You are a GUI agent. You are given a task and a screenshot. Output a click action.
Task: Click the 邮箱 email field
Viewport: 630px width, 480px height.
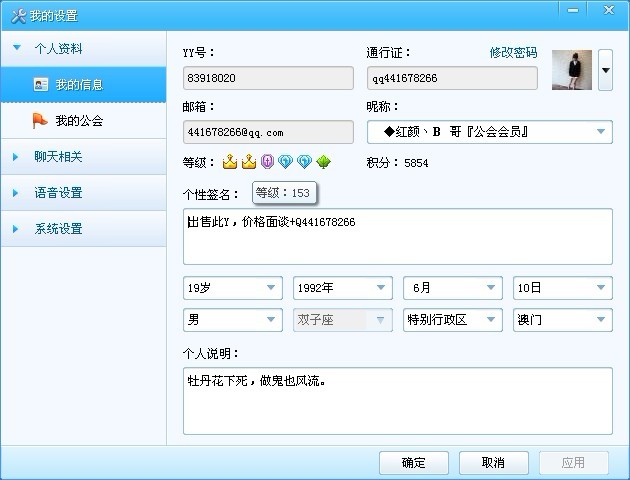(268, 132)
